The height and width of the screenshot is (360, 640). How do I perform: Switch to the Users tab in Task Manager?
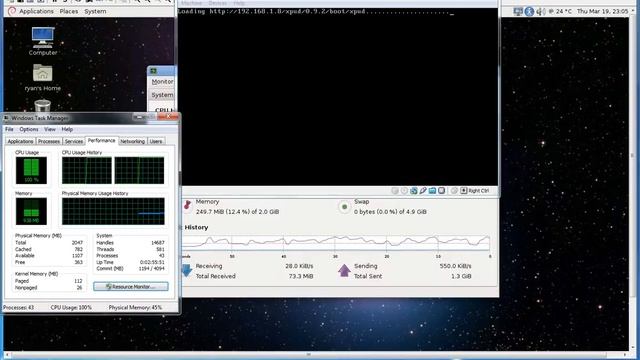click(x=156, y=141)
